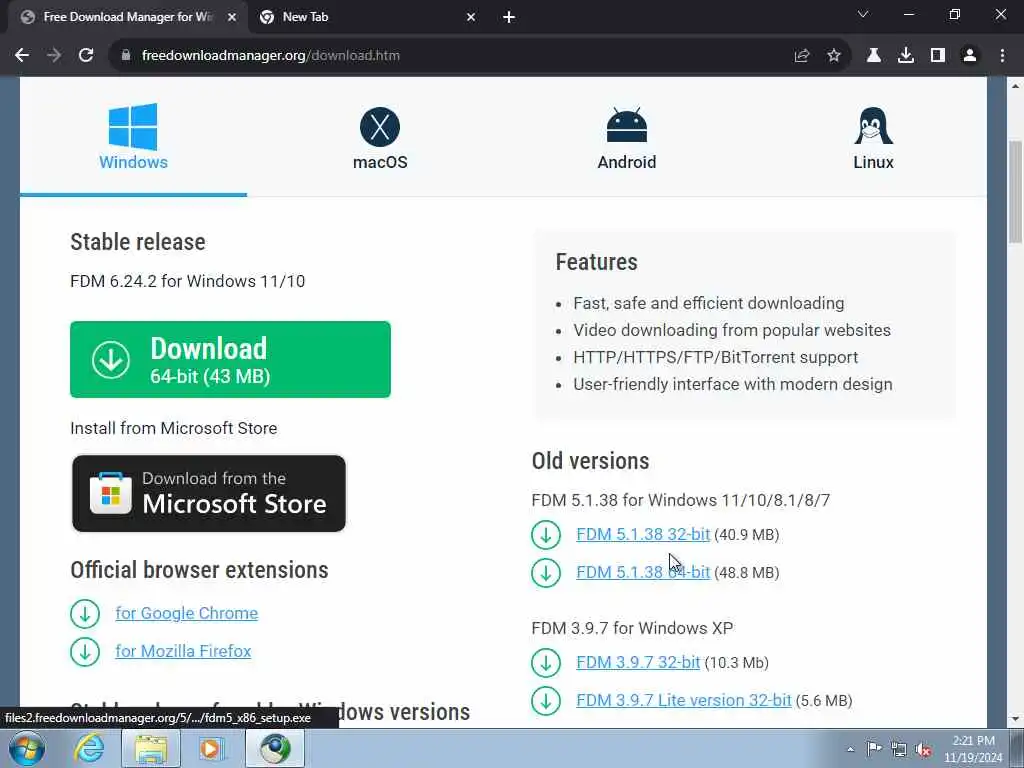1024x768 pixels.
Task: Open the Chrome labs flask icon
Action: coord(874,56)
